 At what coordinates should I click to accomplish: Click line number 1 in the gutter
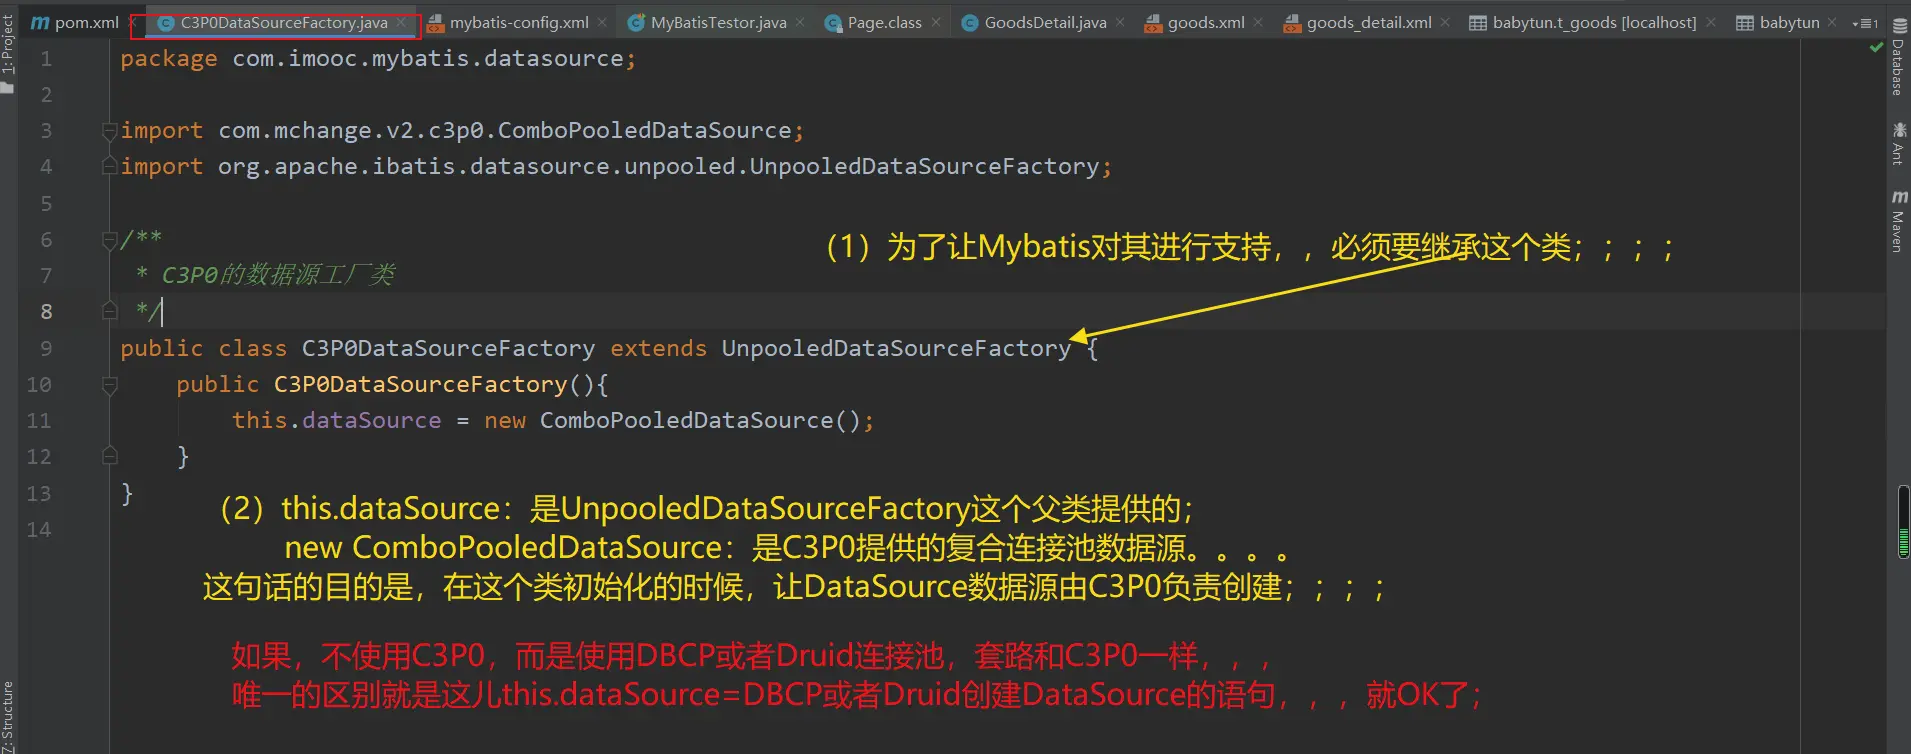click(46, 59)
